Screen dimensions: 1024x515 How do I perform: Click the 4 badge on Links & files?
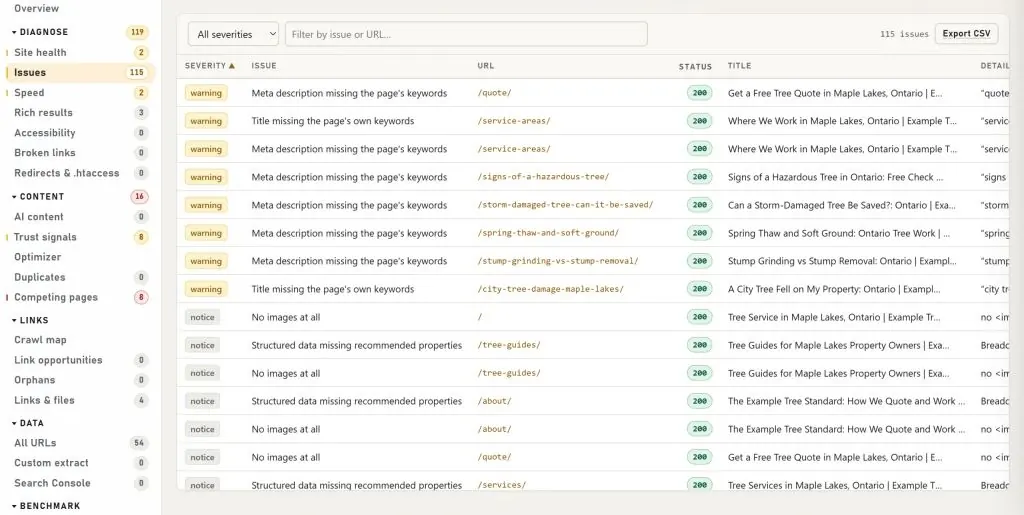pos(141,400)
